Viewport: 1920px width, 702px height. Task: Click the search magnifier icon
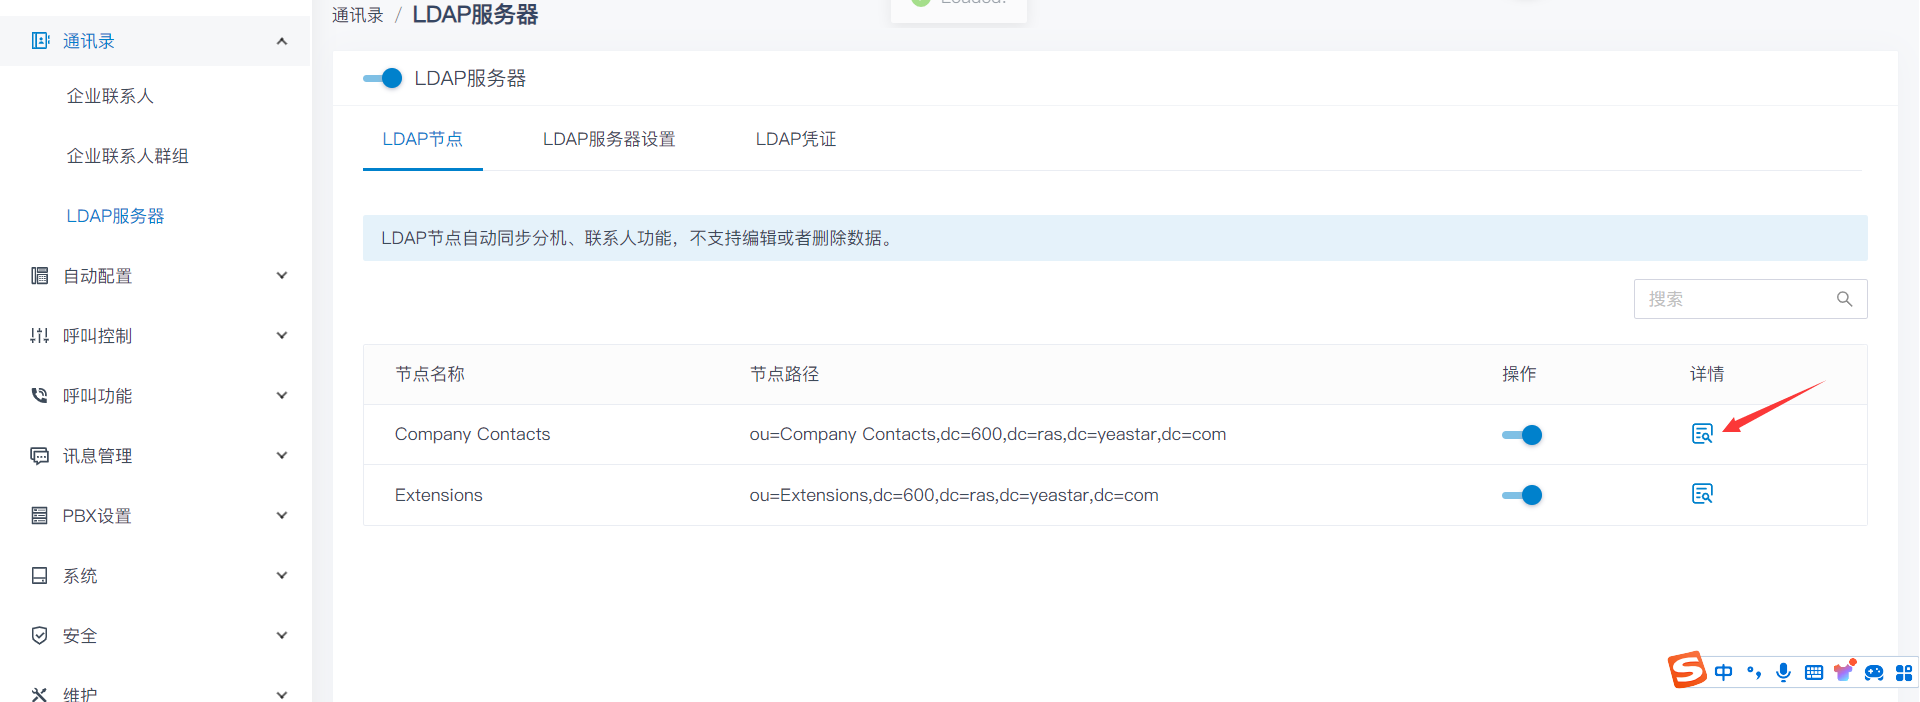click(x=1844, y=299)
